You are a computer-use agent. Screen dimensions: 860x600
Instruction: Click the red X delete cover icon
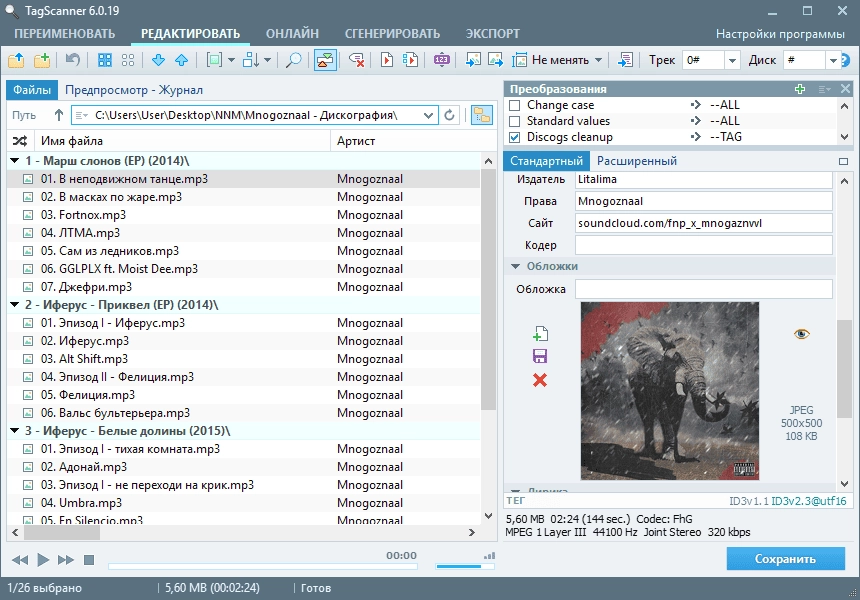[x=540, y=380]
